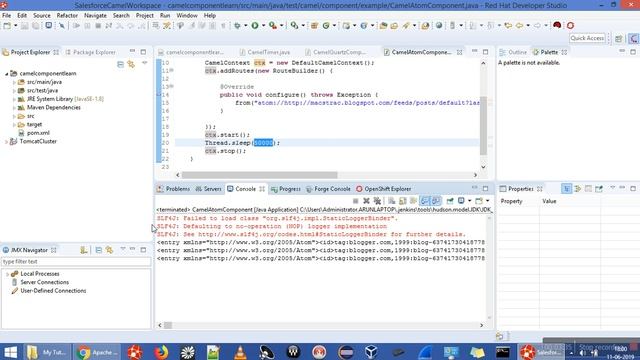The image size is (640, 360).
Task: Open the Display Selected Console dropdown
Action: click(469, 201)
